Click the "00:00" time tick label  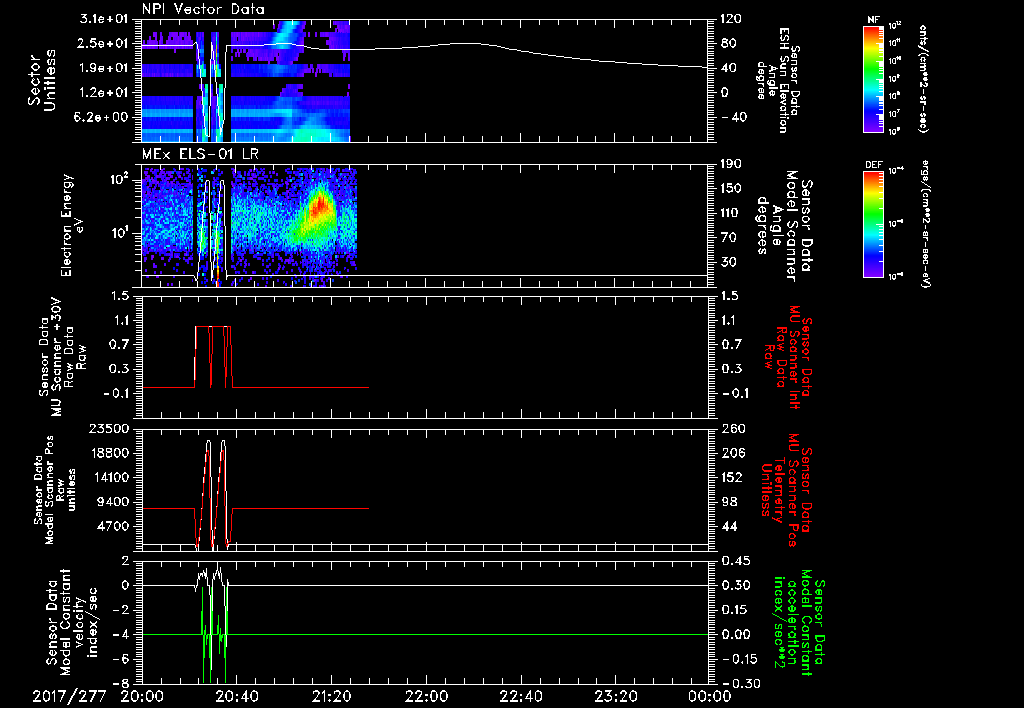click(710, 696)
